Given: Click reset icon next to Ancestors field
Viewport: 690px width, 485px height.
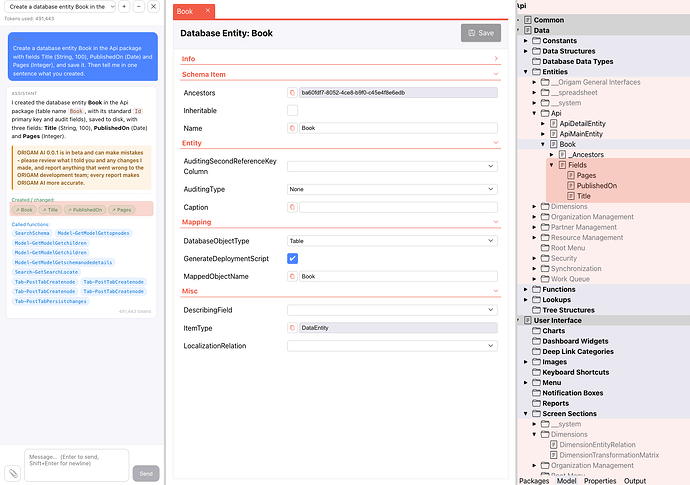Looking at the screenshot, I should click(292, 92).
